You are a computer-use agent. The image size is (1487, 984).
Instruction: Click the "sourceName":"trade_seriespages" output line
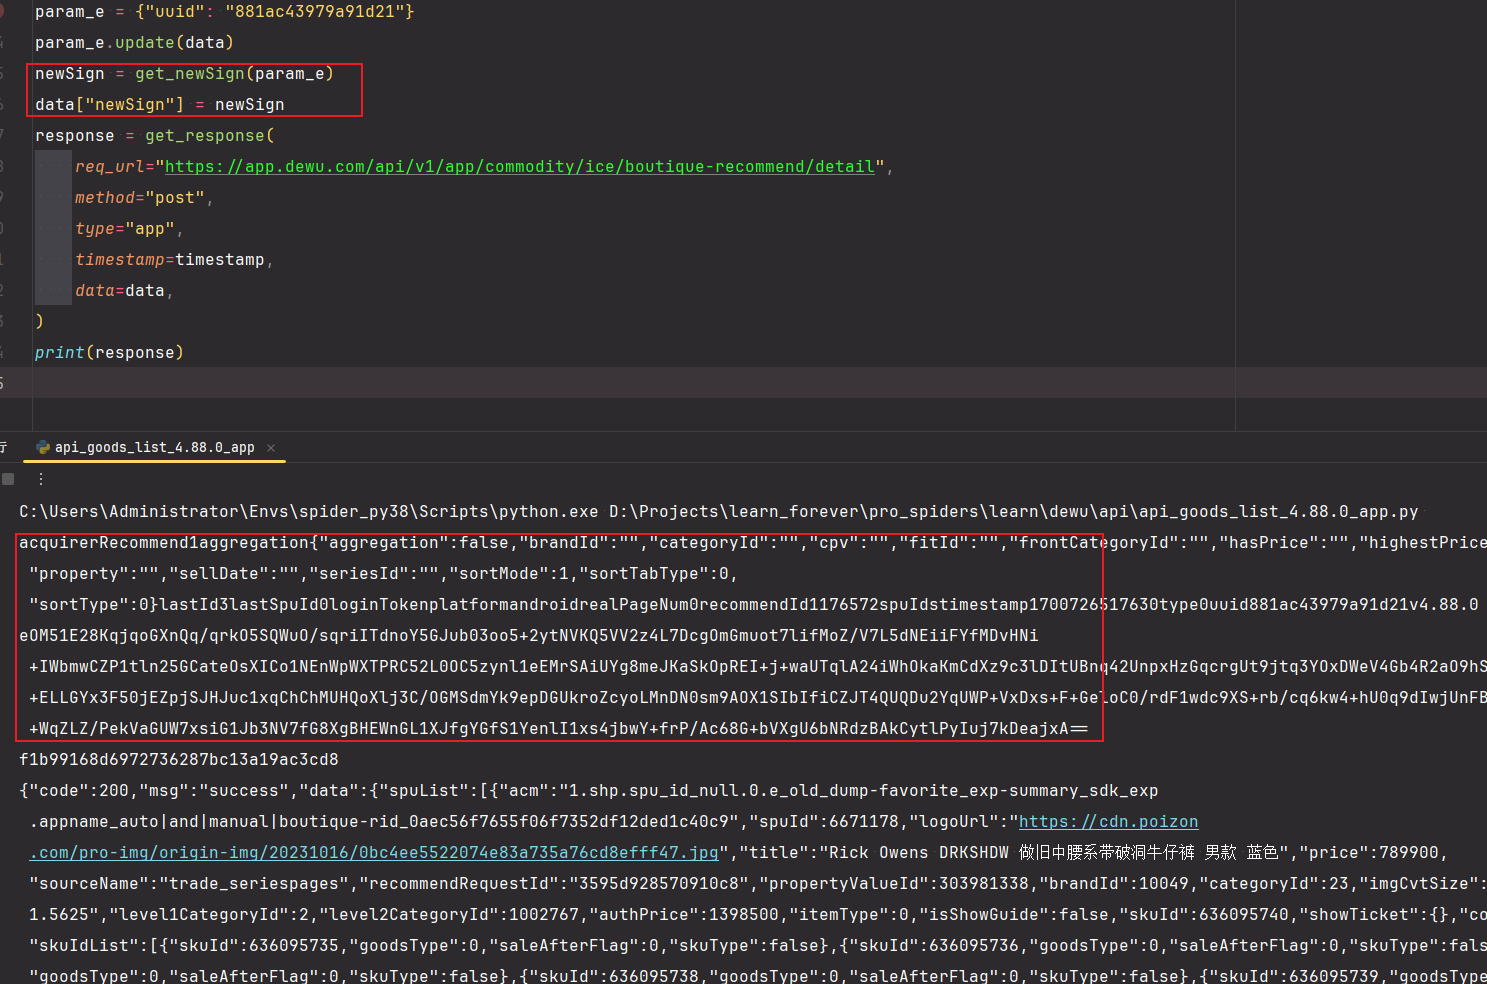(x=758, y=884)
